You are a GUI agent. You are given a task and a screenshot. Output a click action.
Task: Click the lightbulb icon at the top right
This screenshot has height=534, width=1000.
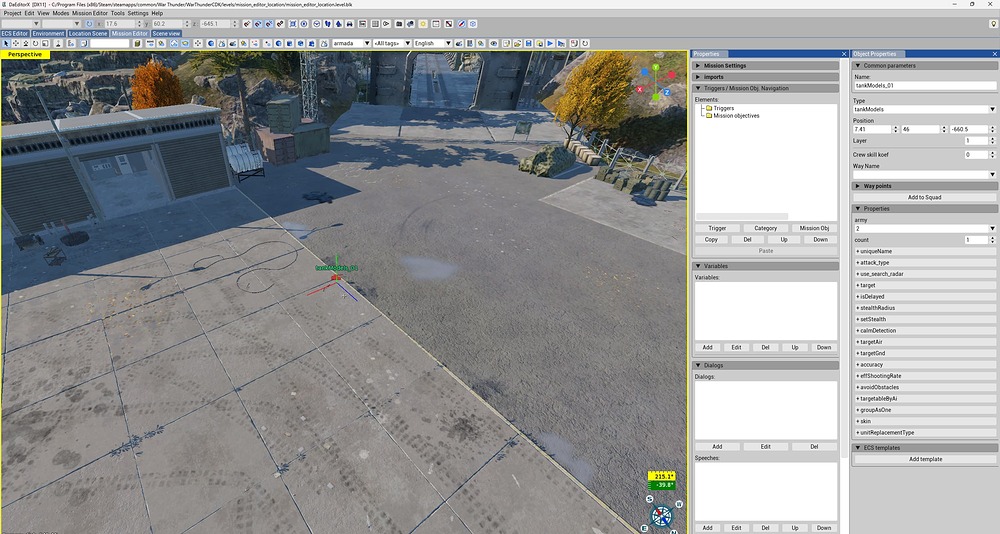[993, 24]
